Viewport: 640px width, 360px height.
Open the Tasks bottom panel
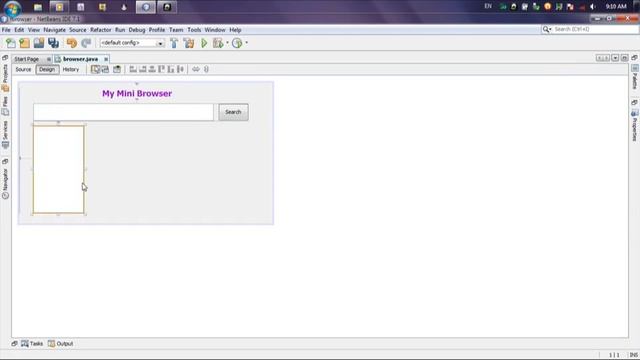pyautogui.click(x=32, y=344)
